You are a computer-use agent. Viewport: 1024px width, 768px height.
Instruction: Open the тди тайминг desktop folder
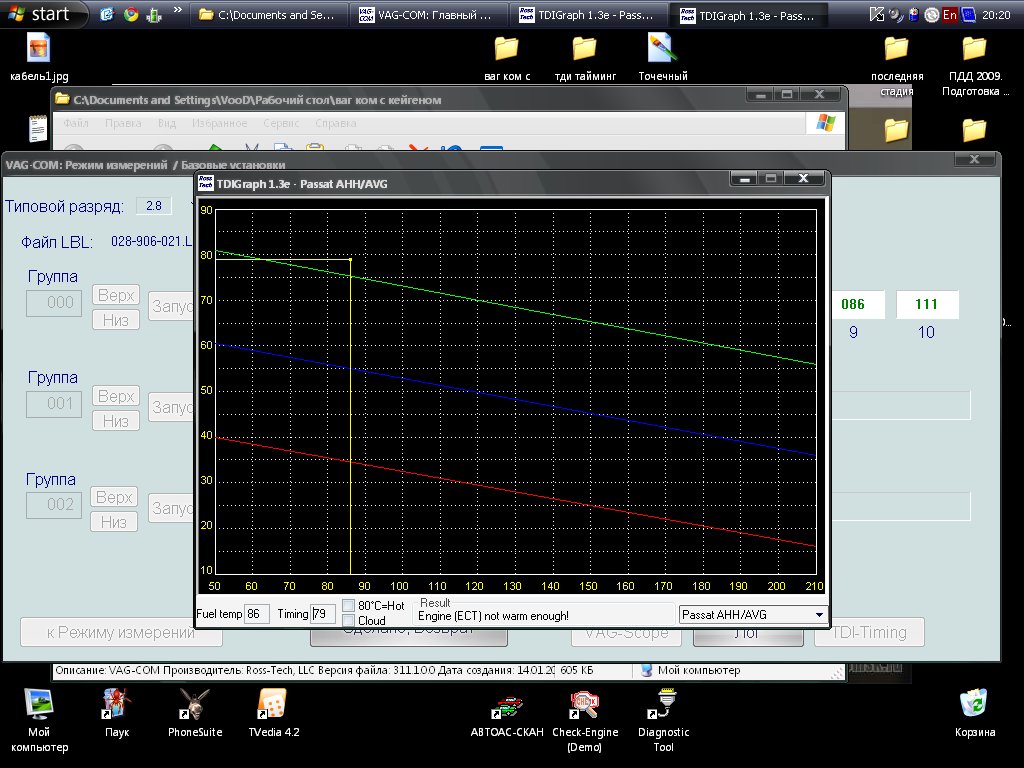point(585,57)
